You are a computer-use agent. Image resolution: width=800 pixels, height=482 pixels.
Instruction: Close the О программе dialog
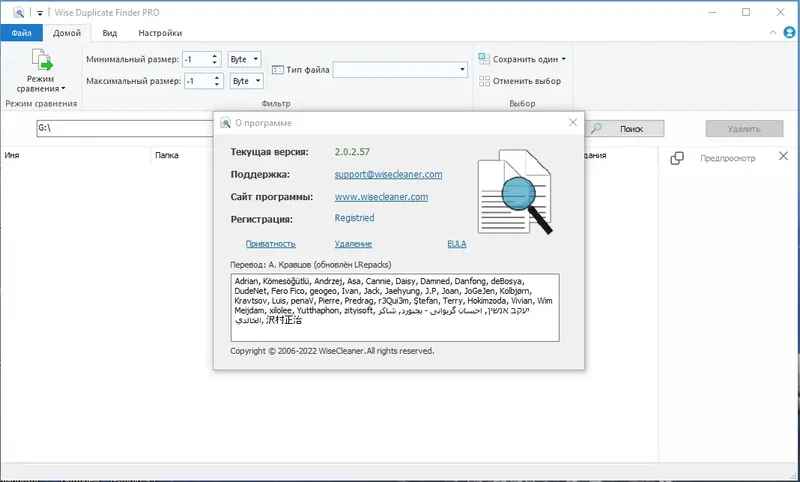(572, 122)
